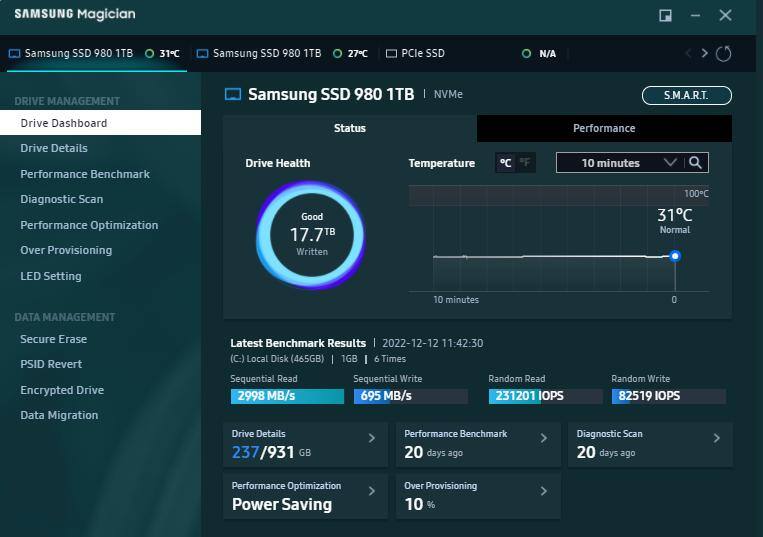The image size is (763, 537).
Task: Switch to the Performance tab
Action: pyautogui.click(x=604, y=128)
